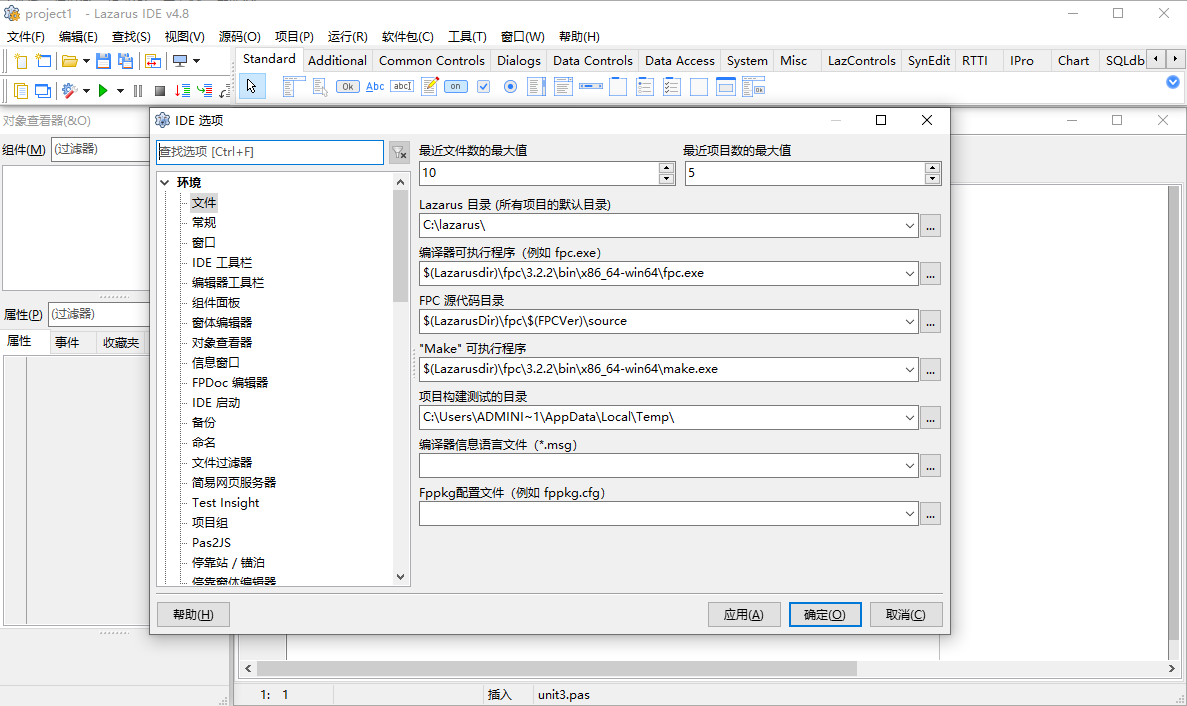
Task: Click the build mode gear-wrench icon
Action: pyautogui.click(x=70, y=91)
